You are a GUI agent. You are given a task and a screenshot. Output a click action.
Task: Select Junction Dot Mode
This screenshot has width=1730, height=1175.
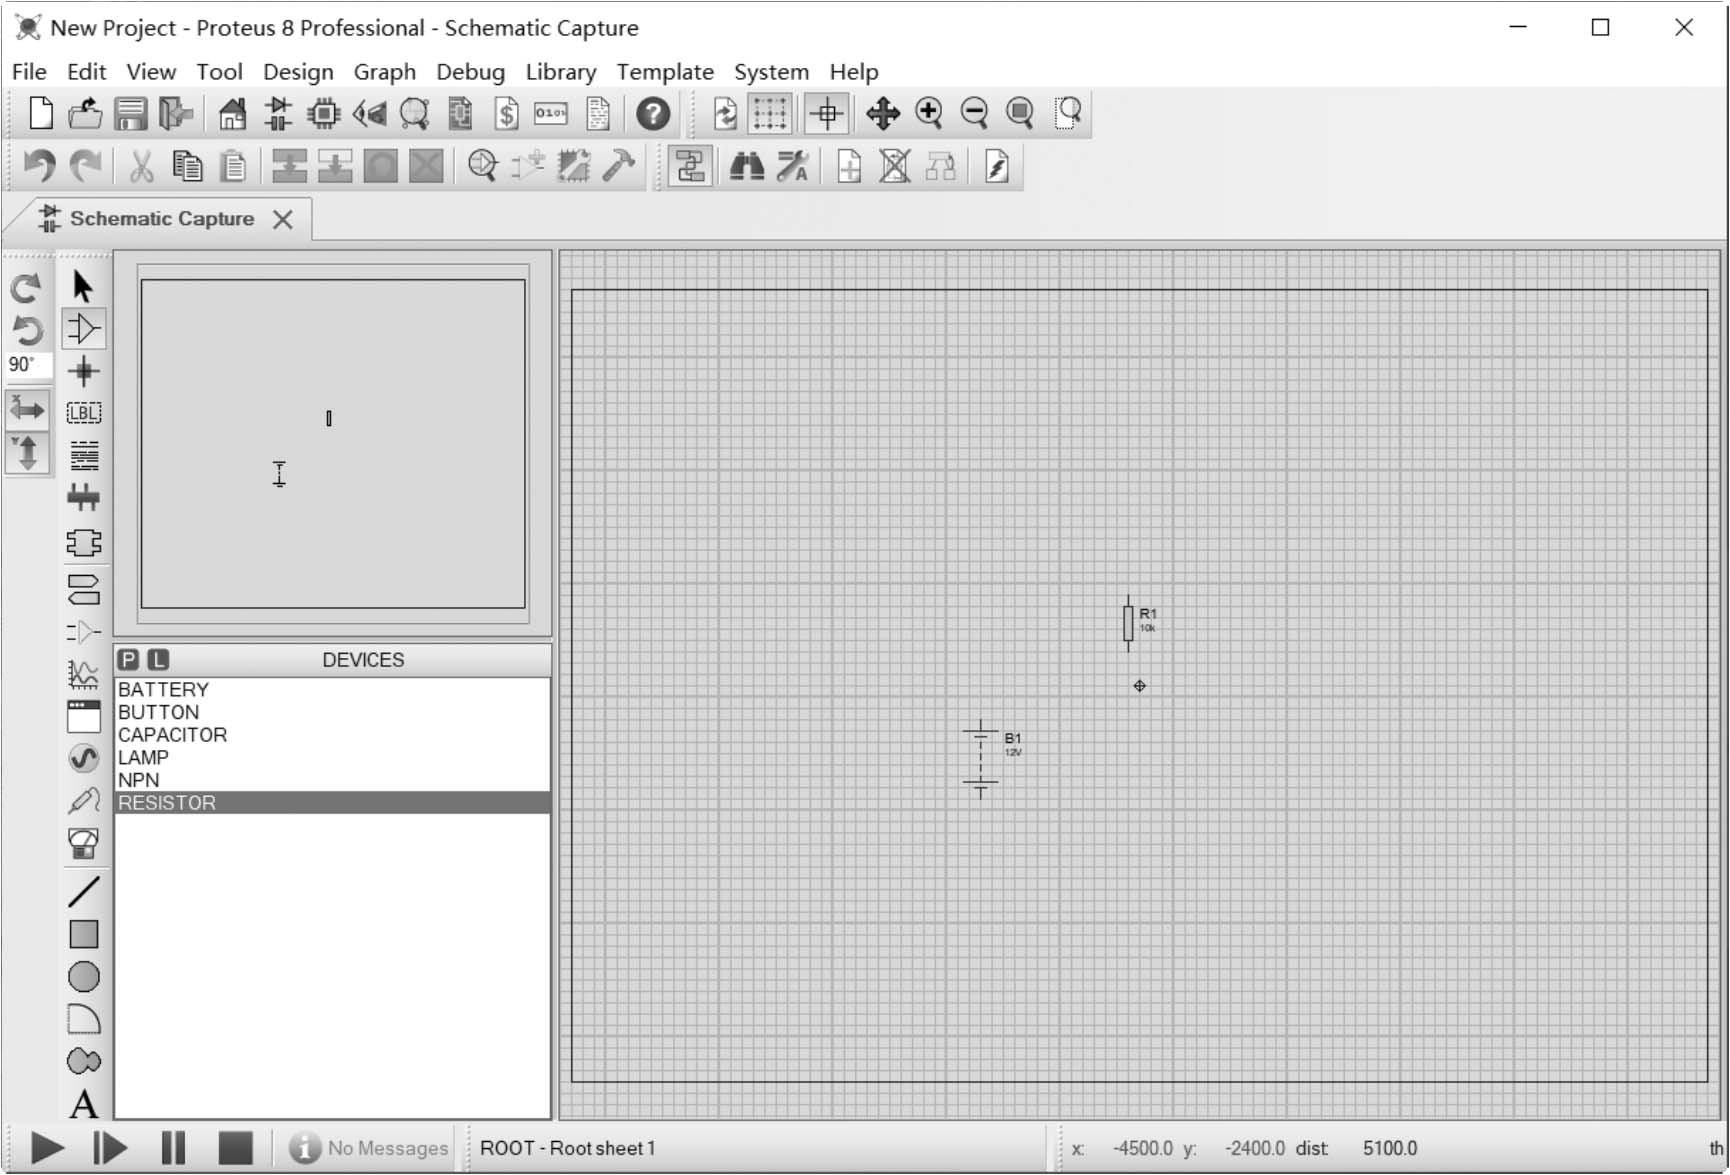pos(83,372)
